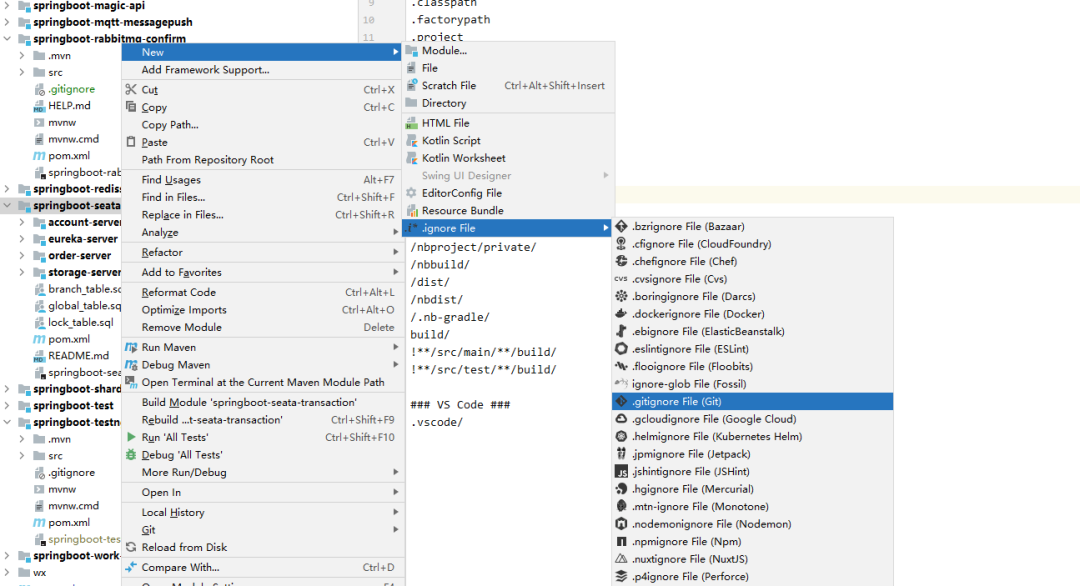
Task: Open README.md under springboot-seata
Action: click(x=78, y=355)
